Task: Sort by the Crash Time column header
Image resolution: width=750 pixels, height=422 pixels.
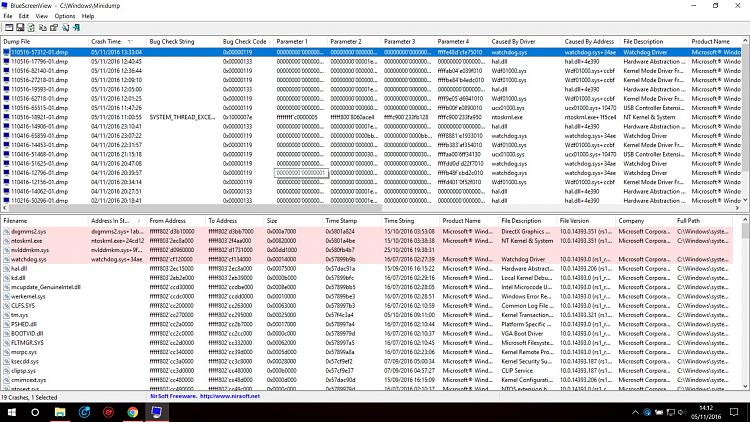Action: click(x=117, y=42)
